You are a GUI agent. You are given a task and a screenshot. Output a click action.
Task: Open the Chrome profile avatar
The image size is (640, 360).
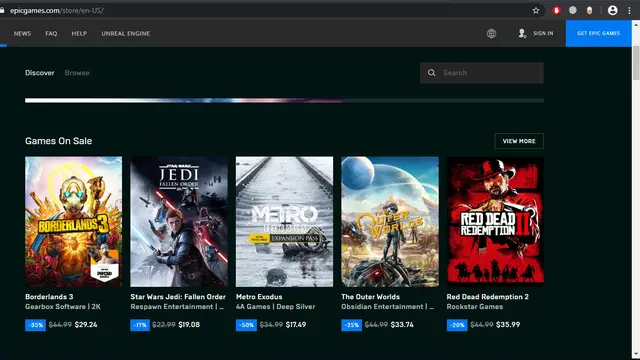(612, 11)
